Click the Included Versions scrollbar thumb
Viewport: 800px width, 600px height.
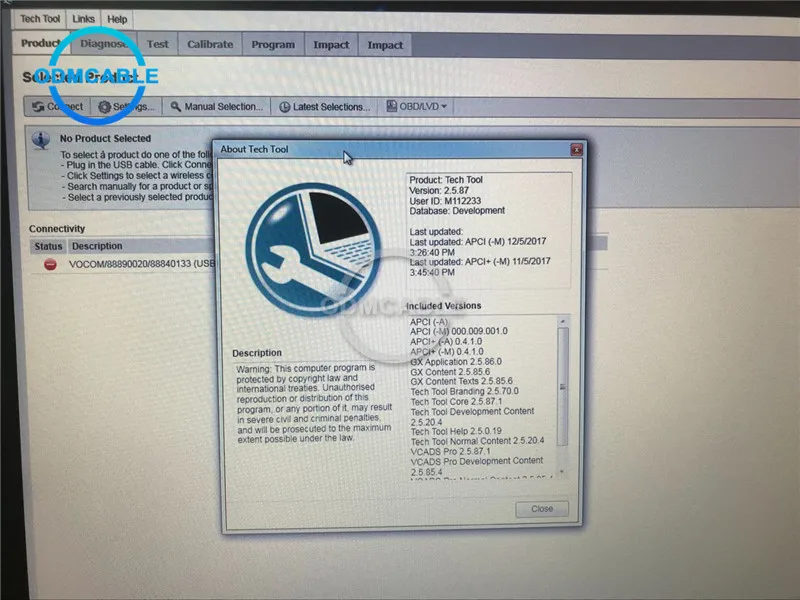pyautogui.click(x=562, y=386)
